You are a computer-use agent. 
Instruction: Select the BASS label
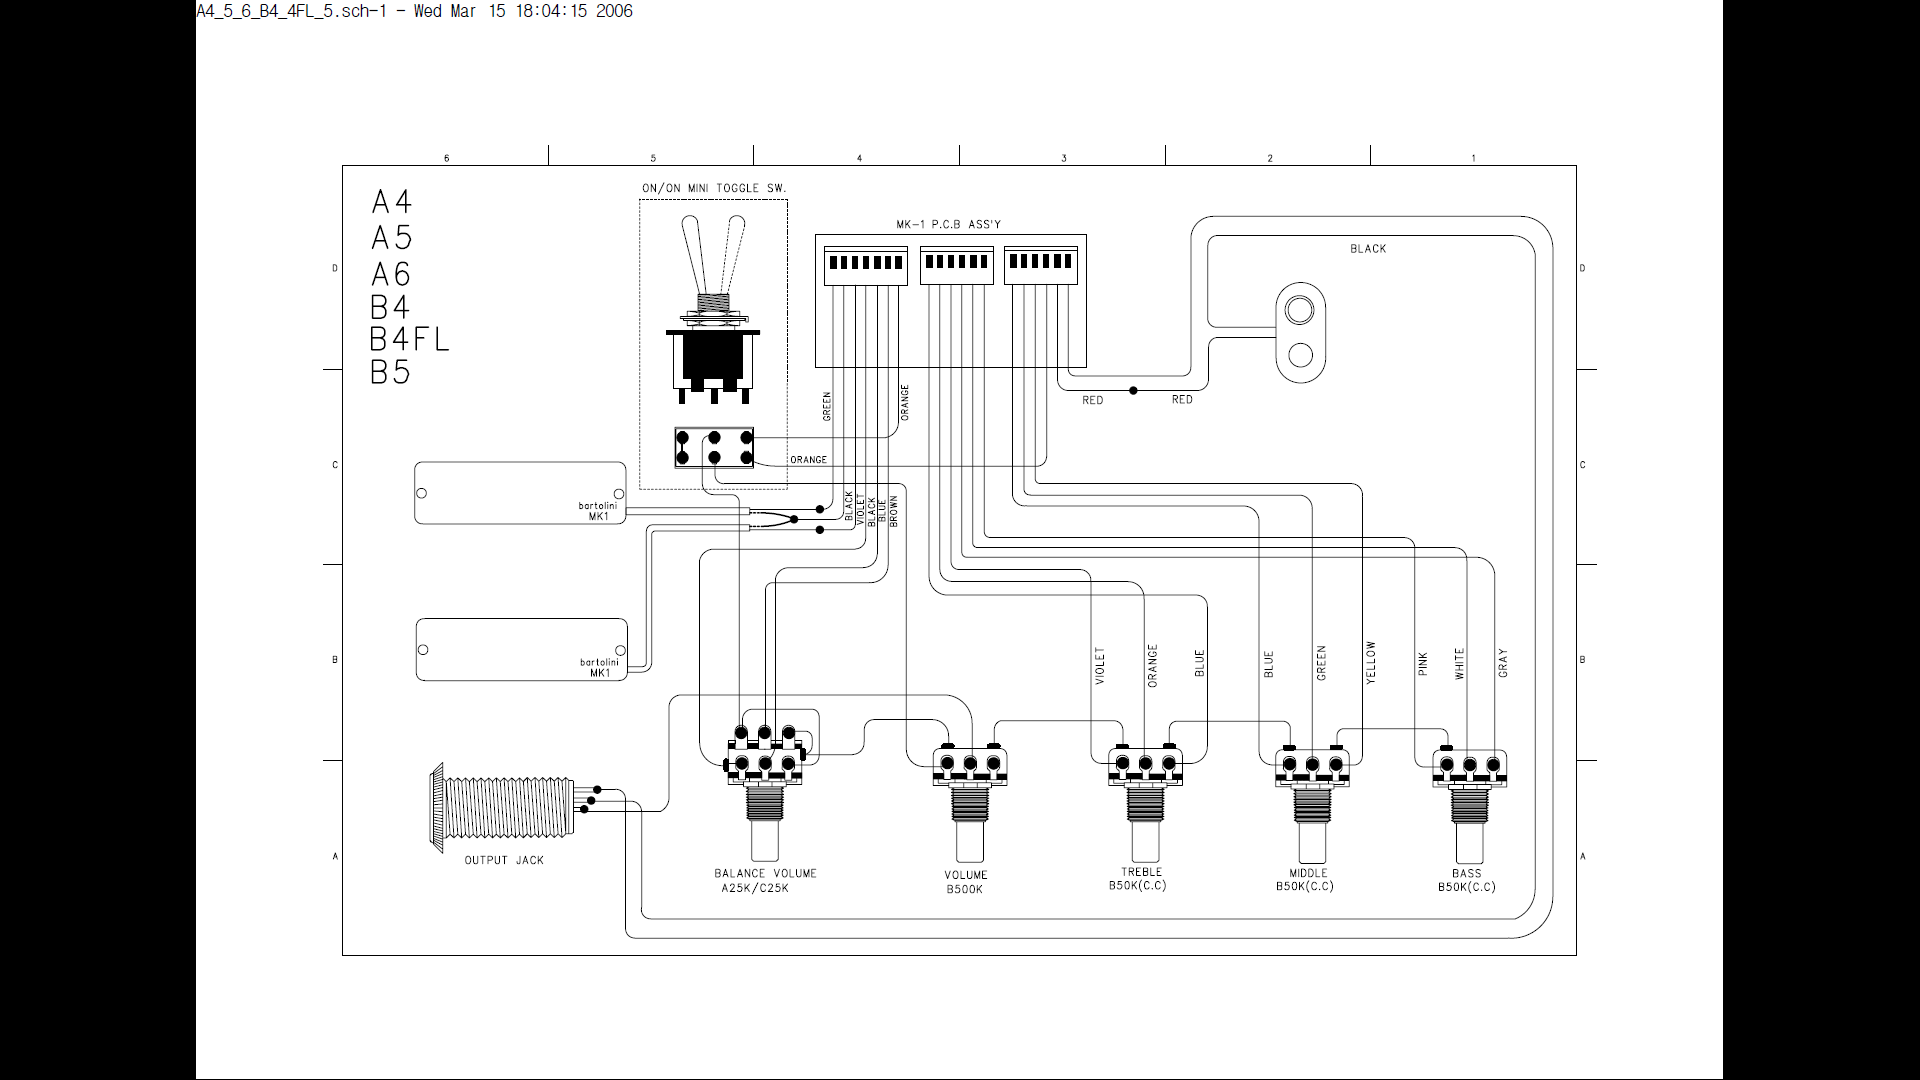click(x=1467, y=873)
